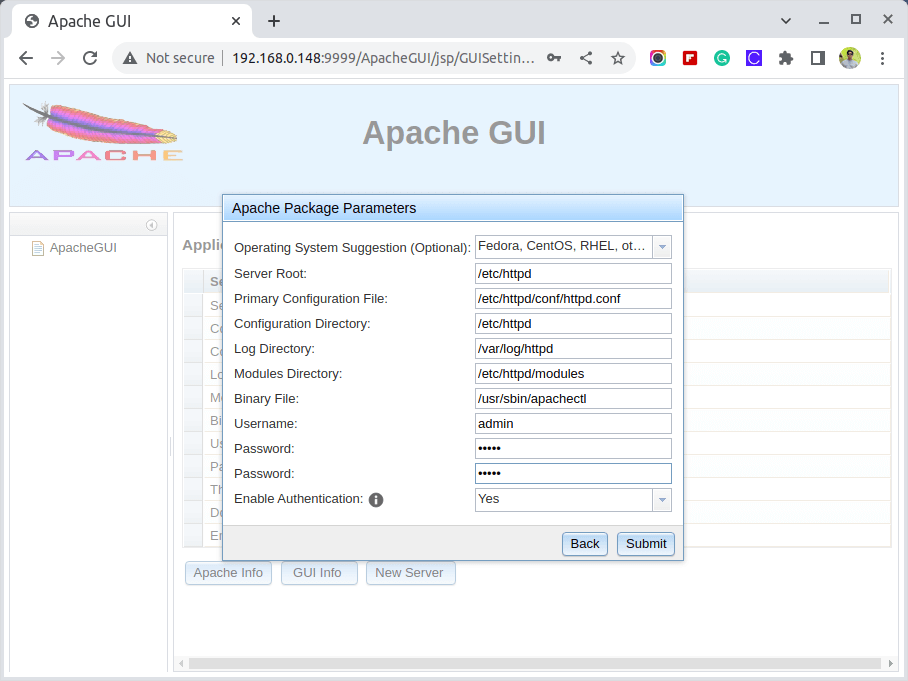This screenshot has height=681, width=908.
Task: Click the horizontal scrollbar at bottom
Action: 535,663
